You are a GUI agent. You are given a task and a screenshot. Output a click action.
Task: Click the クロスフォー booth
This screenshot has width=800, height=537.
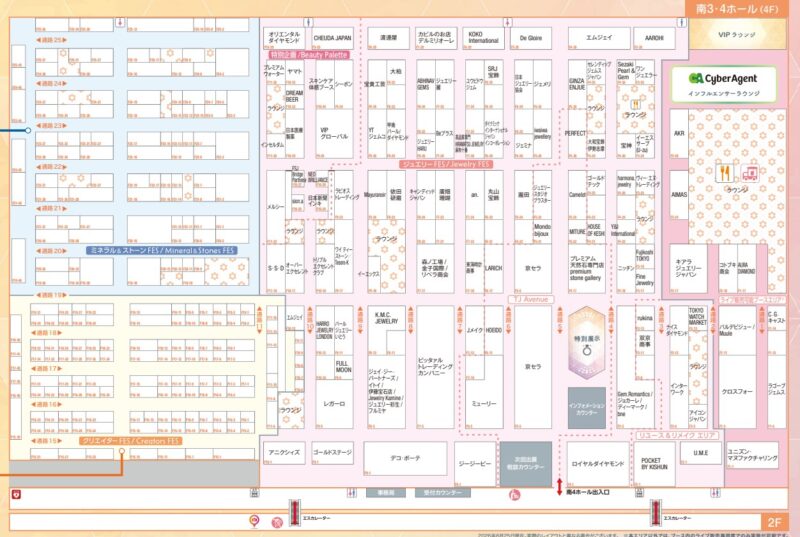pos(737,392)
